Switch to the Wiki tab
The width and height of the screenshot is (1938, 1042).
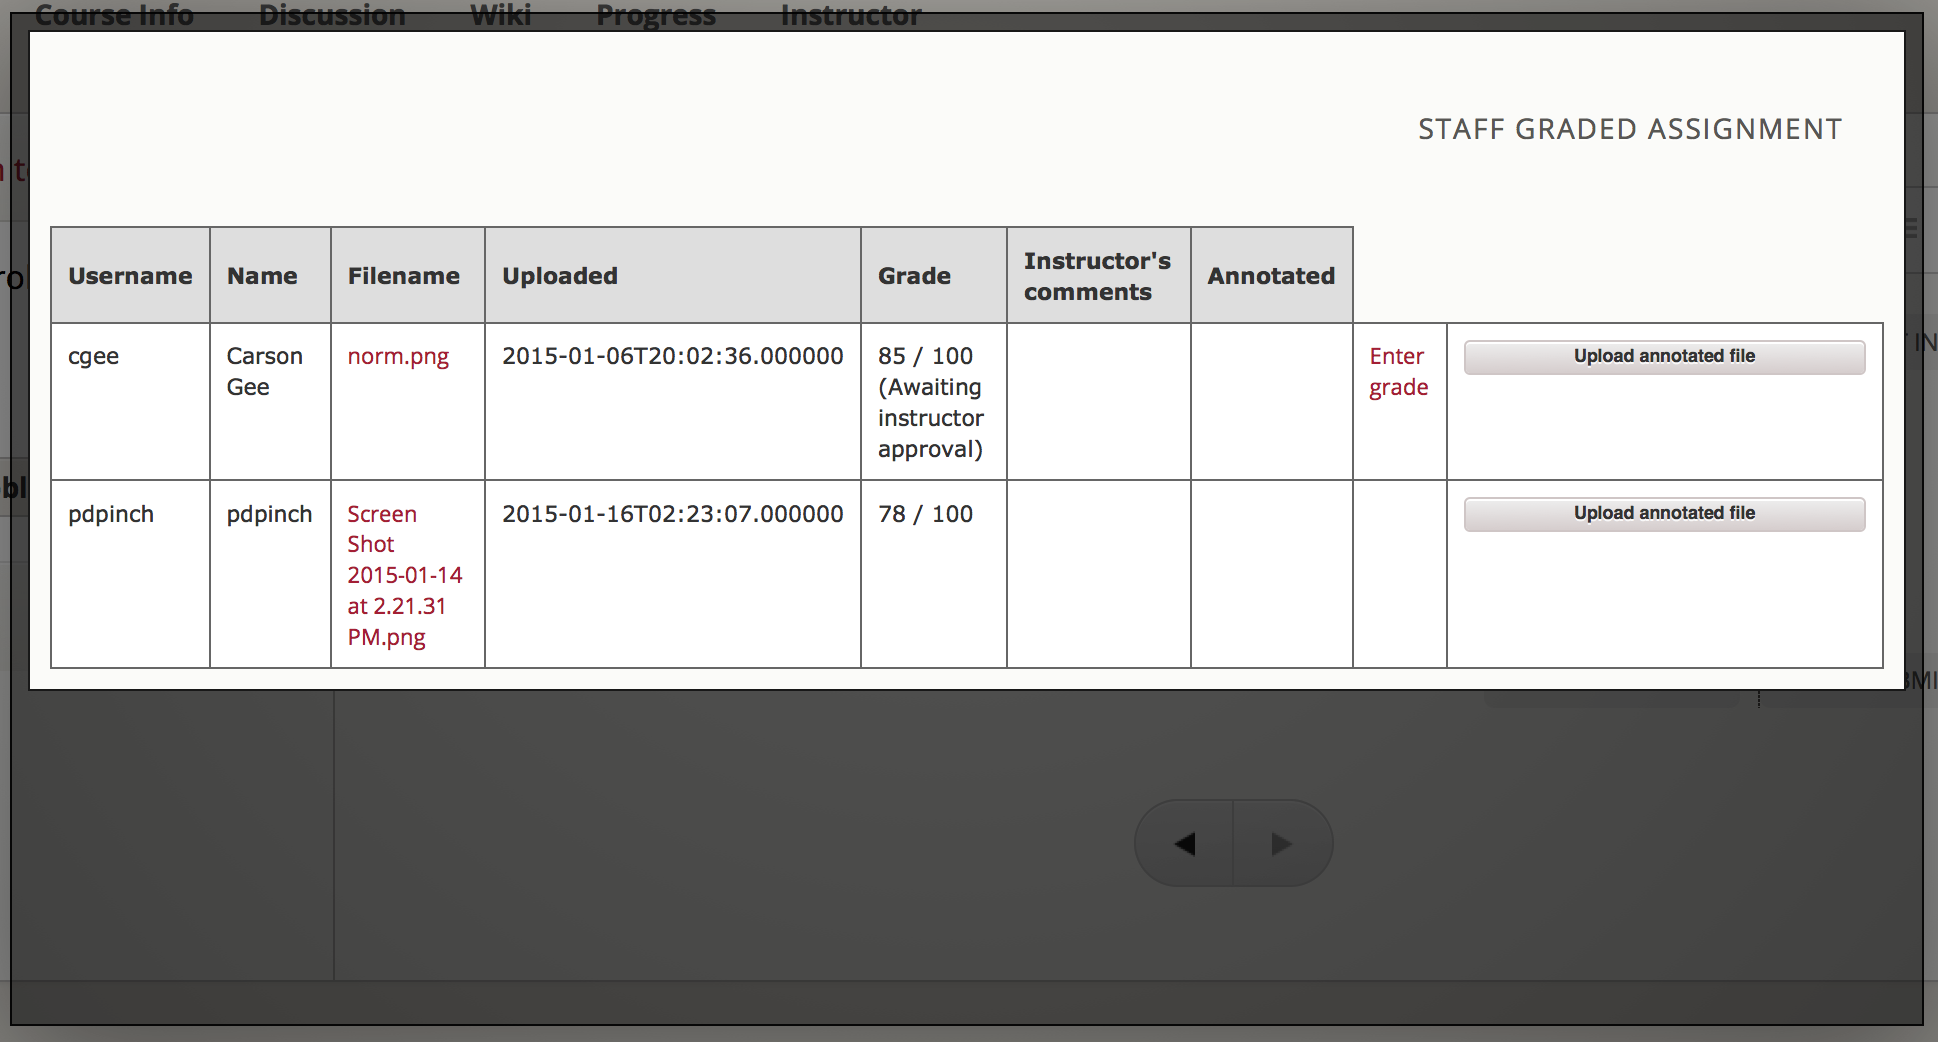[x=501, y=15]
